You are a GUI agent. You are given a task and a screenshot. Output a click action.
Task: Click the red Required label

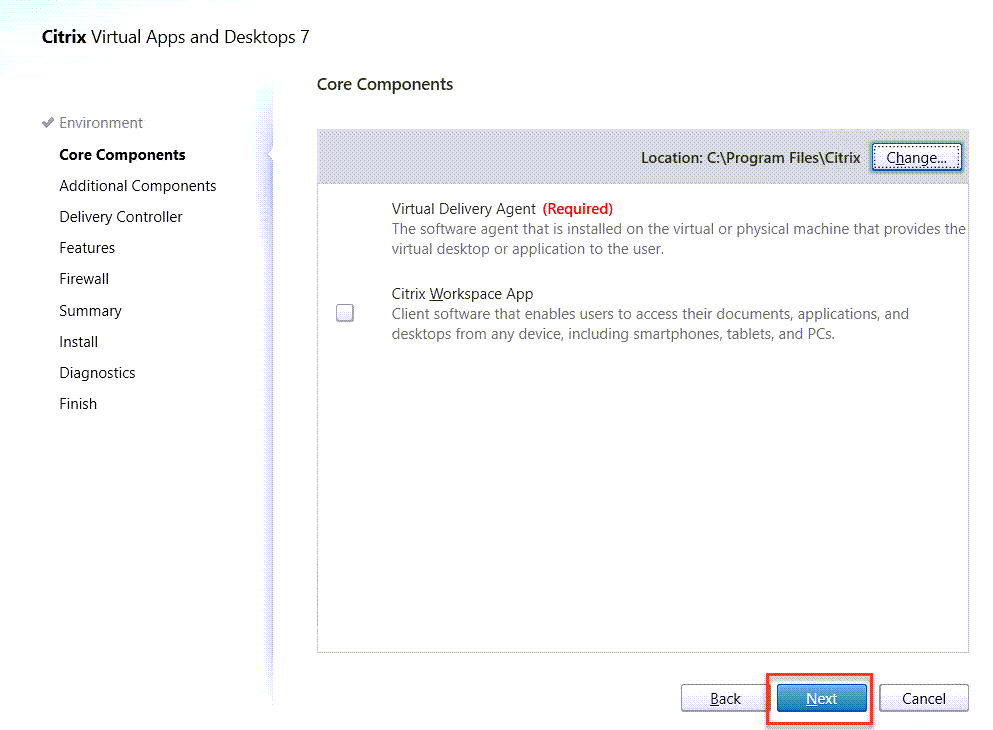577,209
